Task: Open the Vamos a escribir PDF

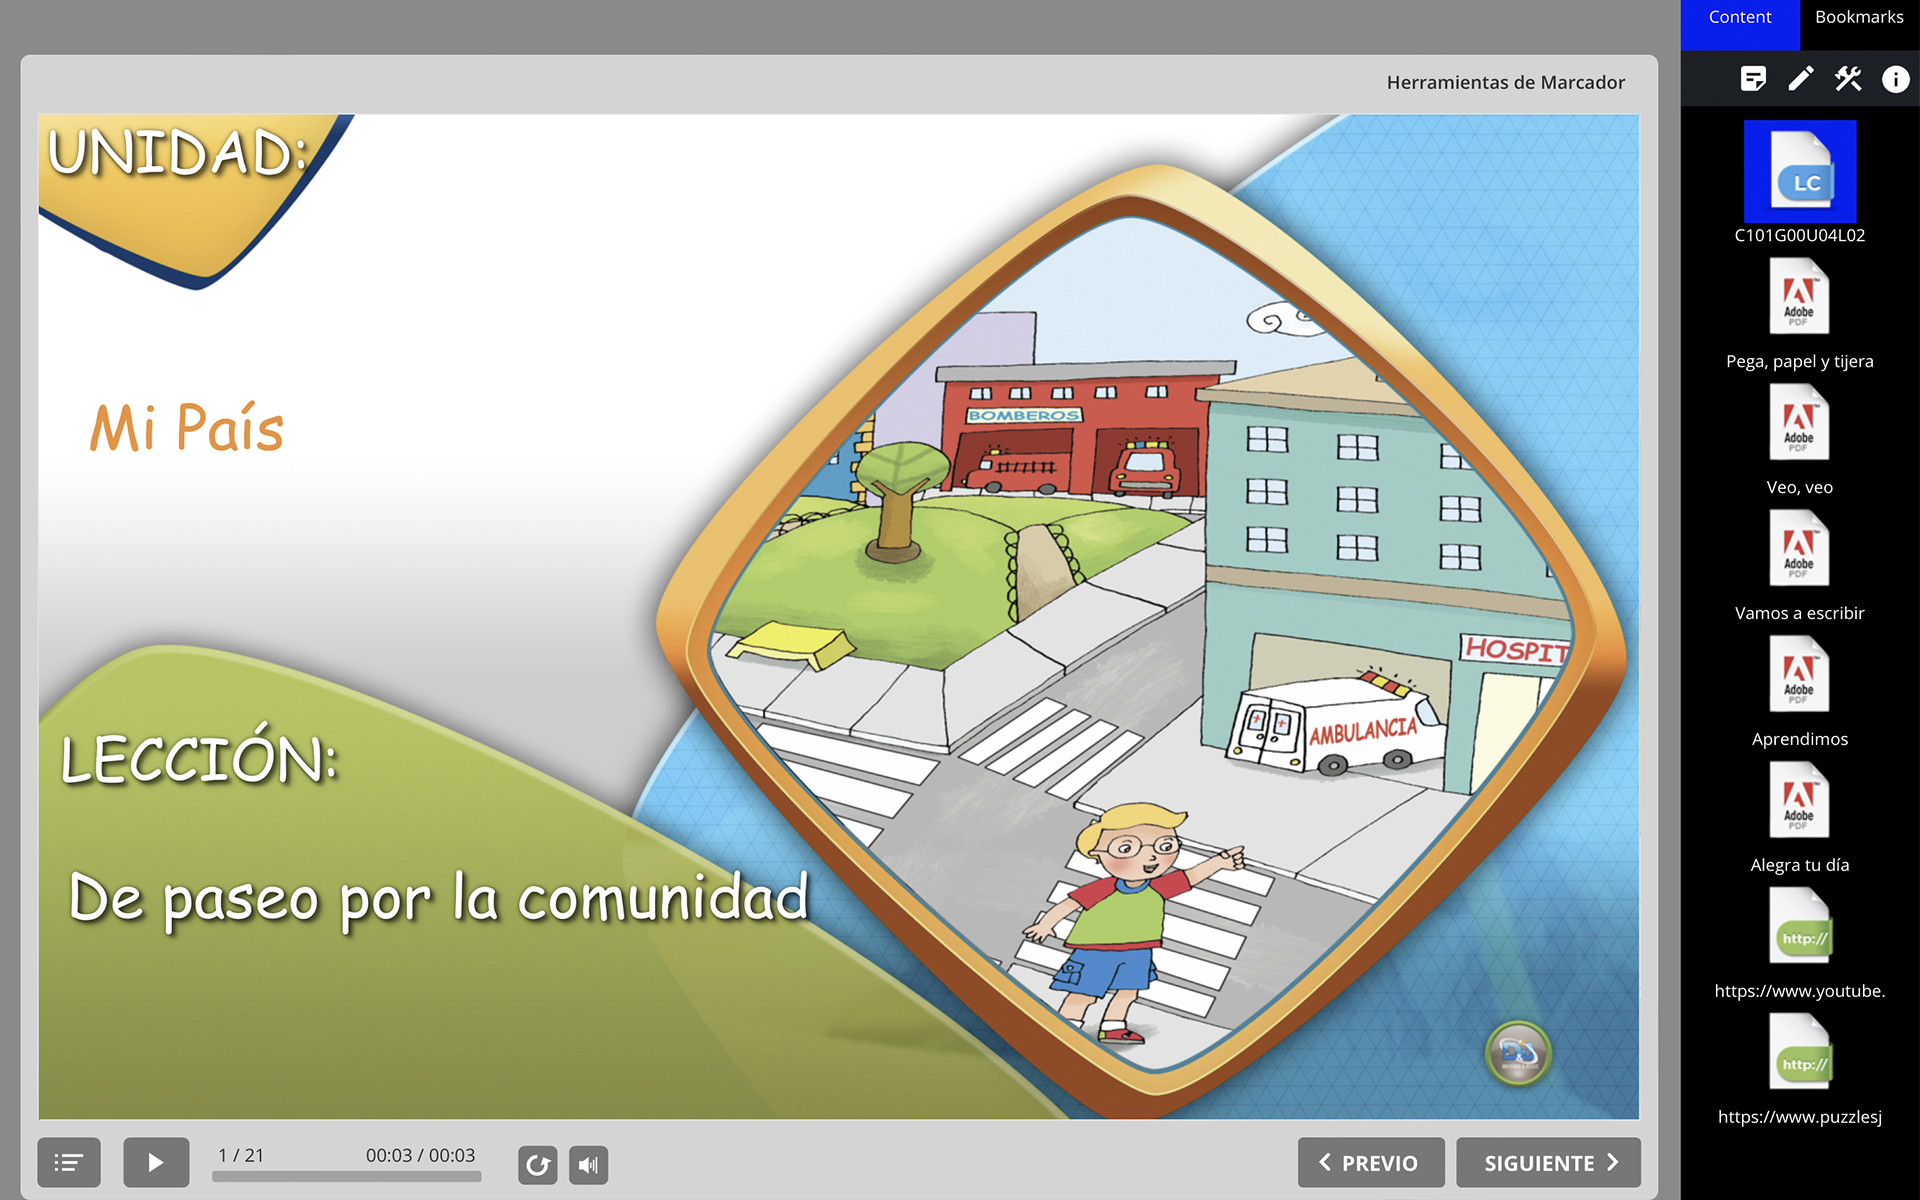Action: coord(1800,548)
